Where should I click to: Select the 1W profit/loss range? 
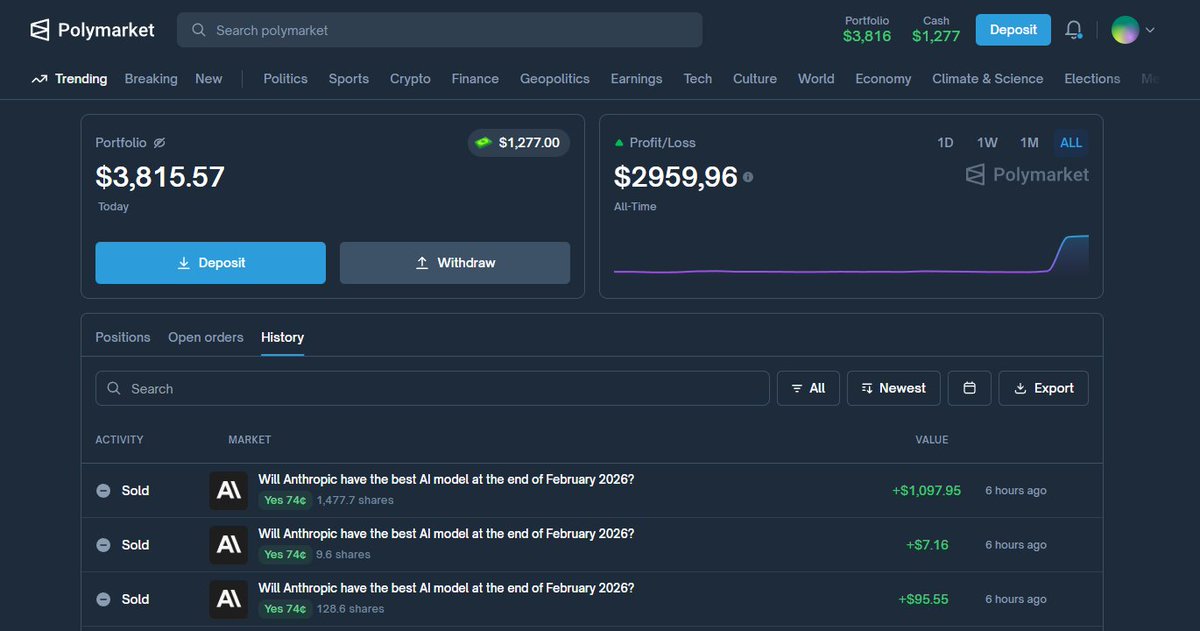987,143
